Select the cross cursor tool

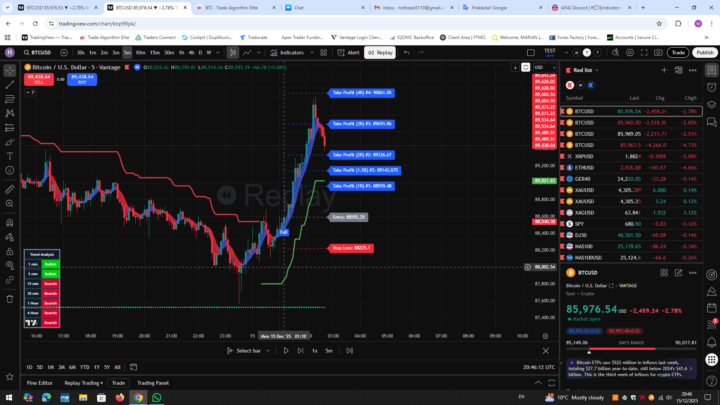tap(10, 70)
